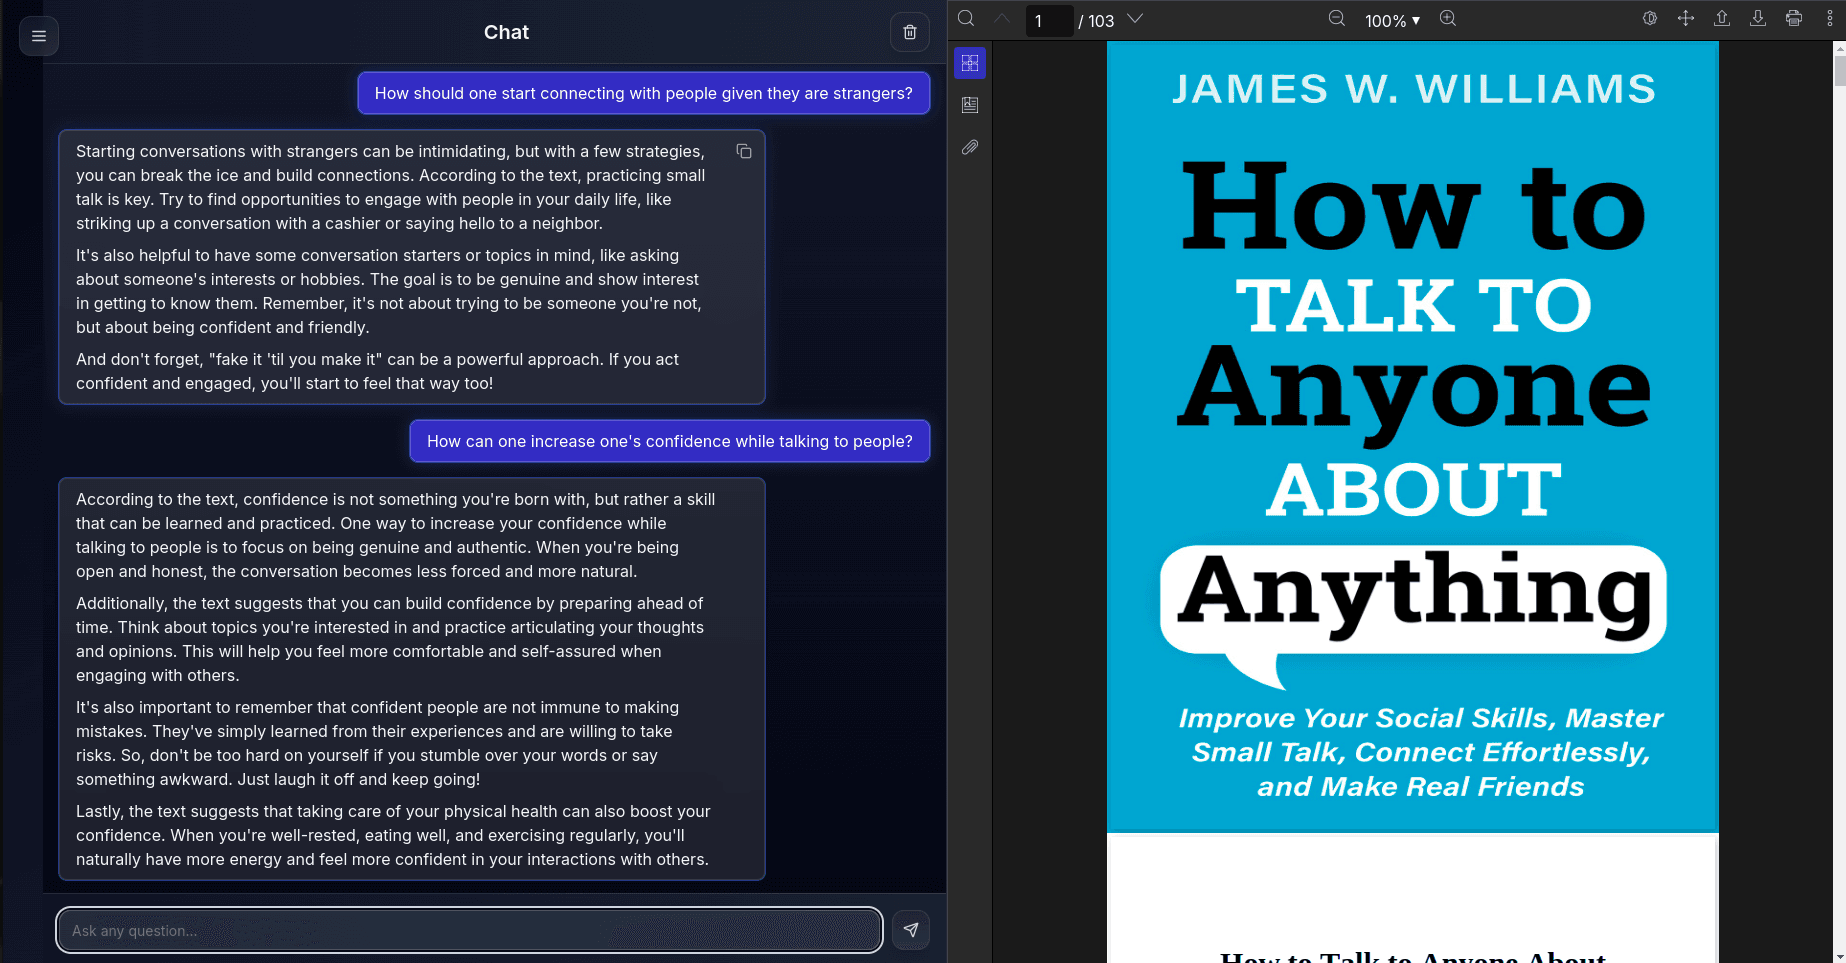1846x963 pixels.
Task: Click the 'Chat' header title
Action: click(506, 32)
